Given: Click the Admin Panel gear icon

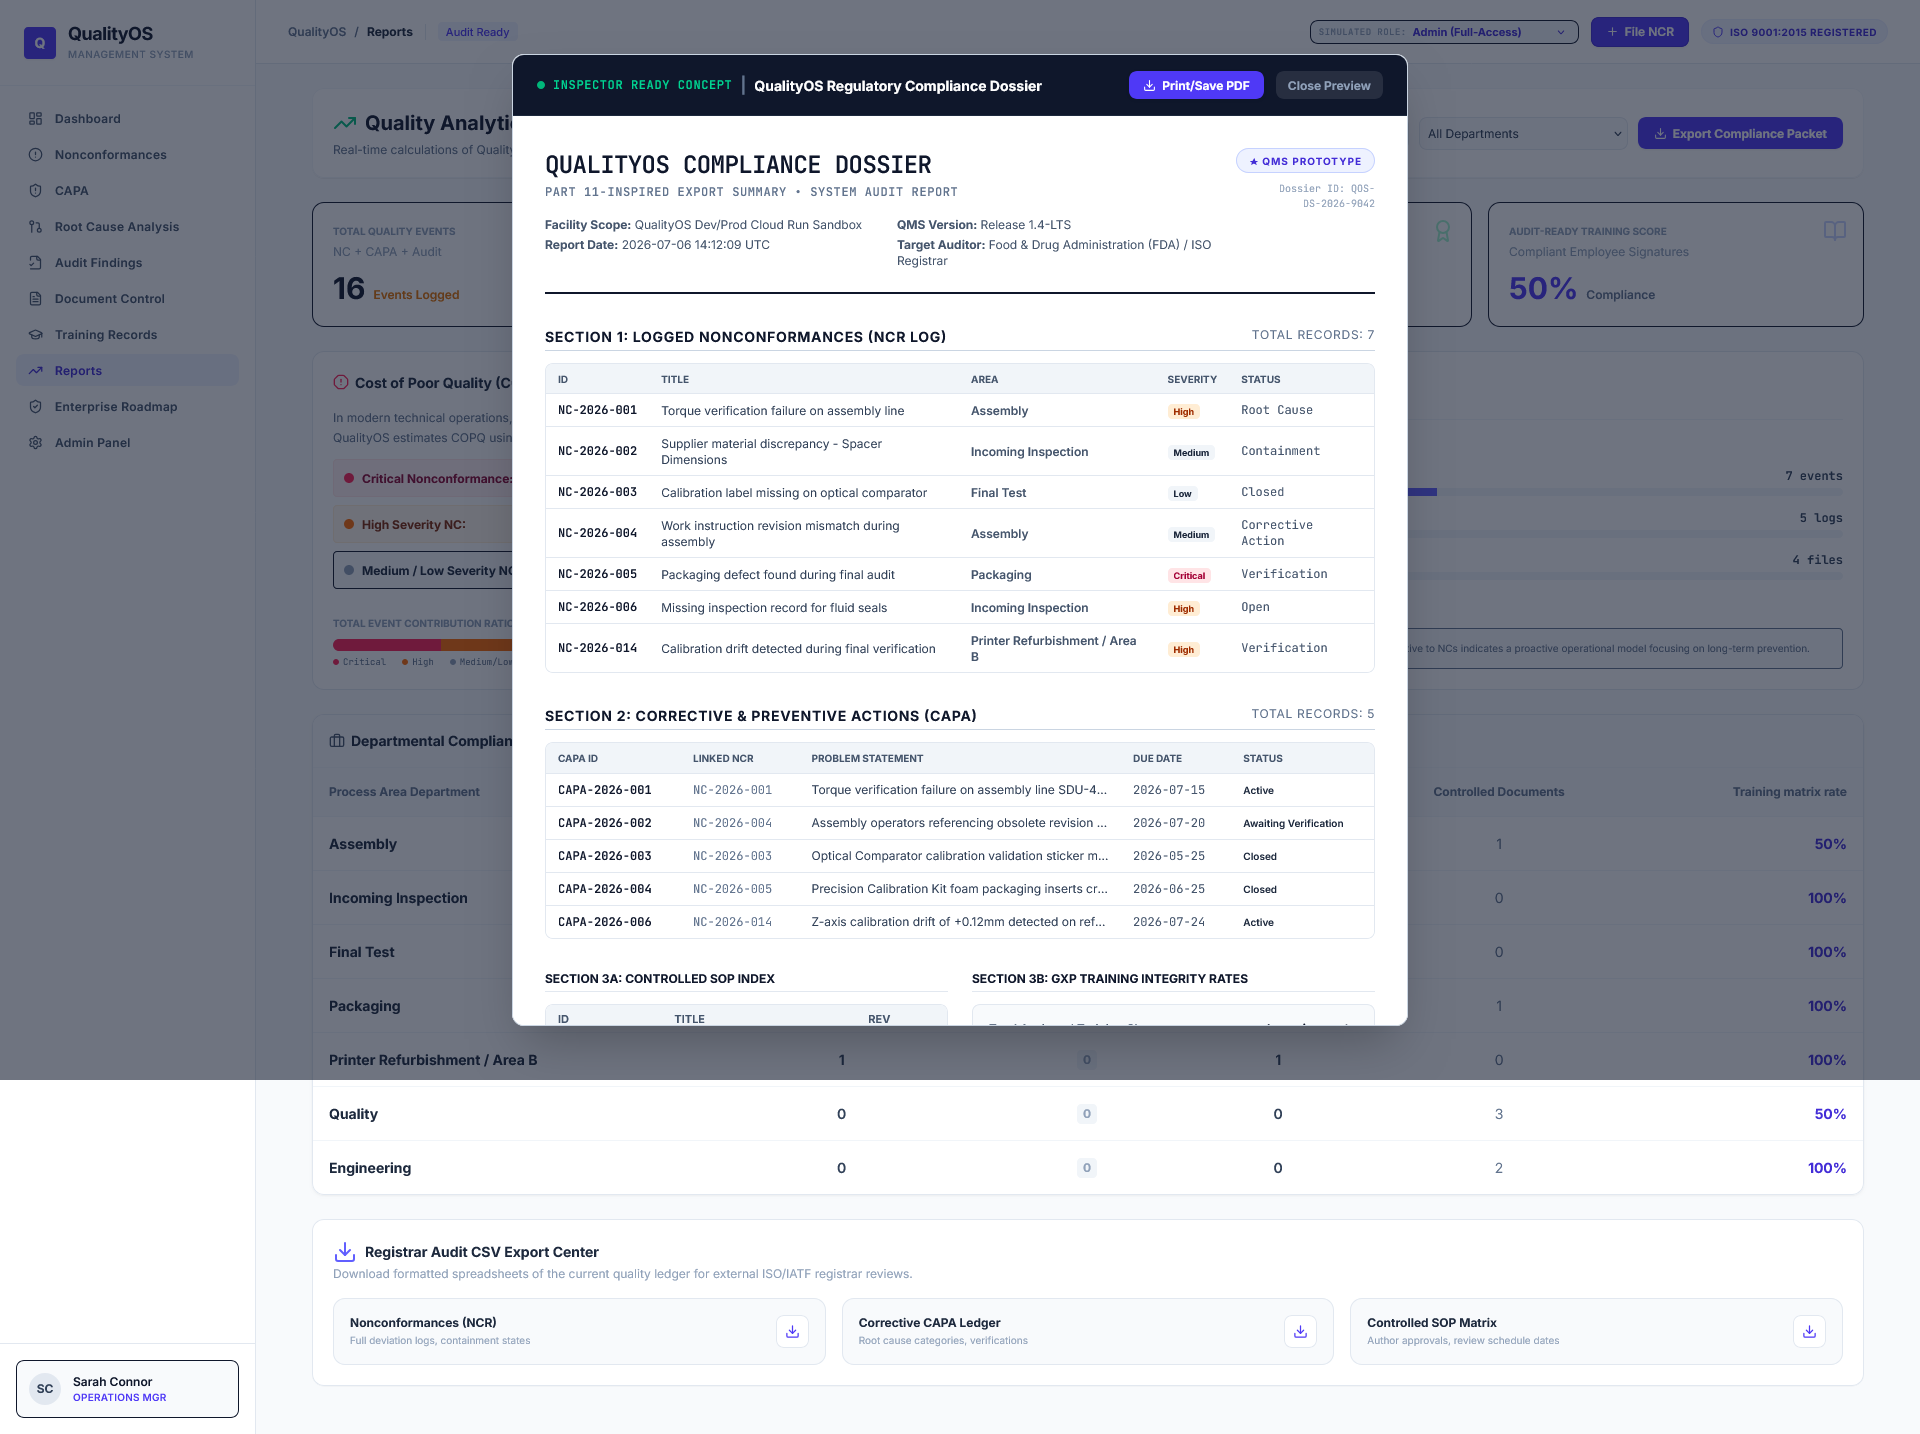Looking at the screenshot, I should coord(36,443).
